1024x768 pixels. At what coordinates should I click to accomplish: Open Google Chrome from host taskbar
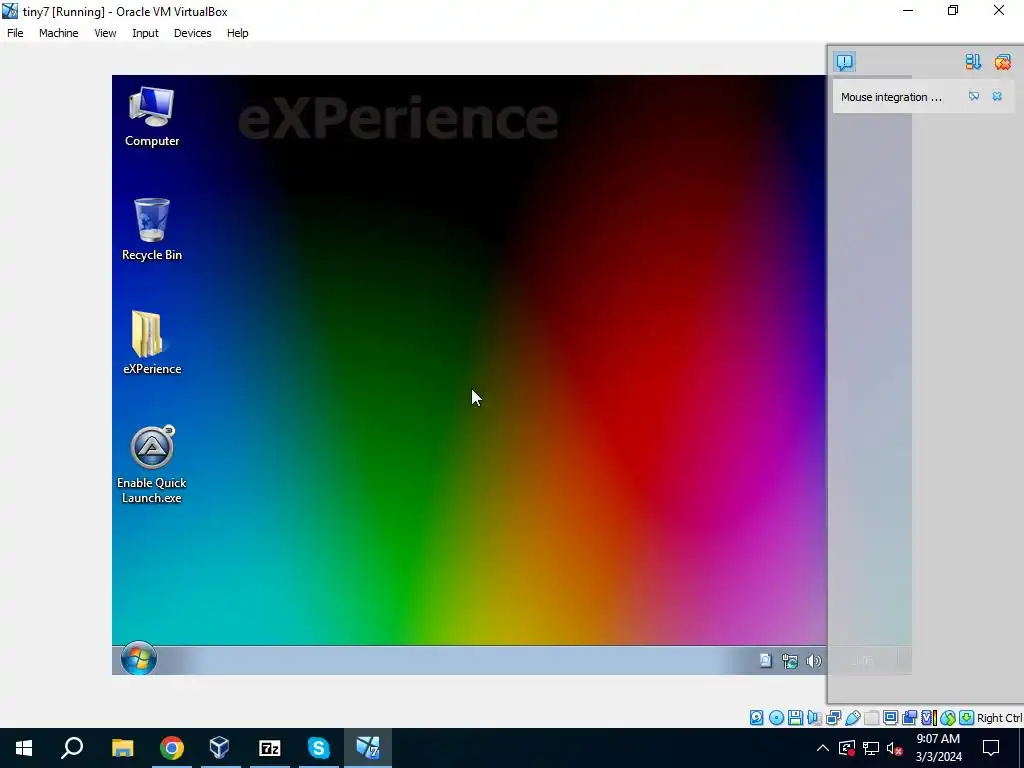click(x=172, y=748)
